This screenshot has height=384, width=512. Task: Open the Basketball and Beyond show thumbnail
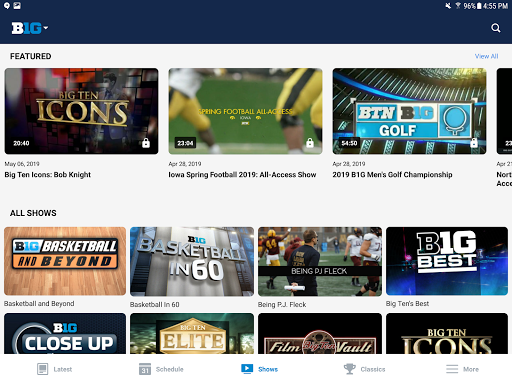pyautogui.click(x=65, y=261)
